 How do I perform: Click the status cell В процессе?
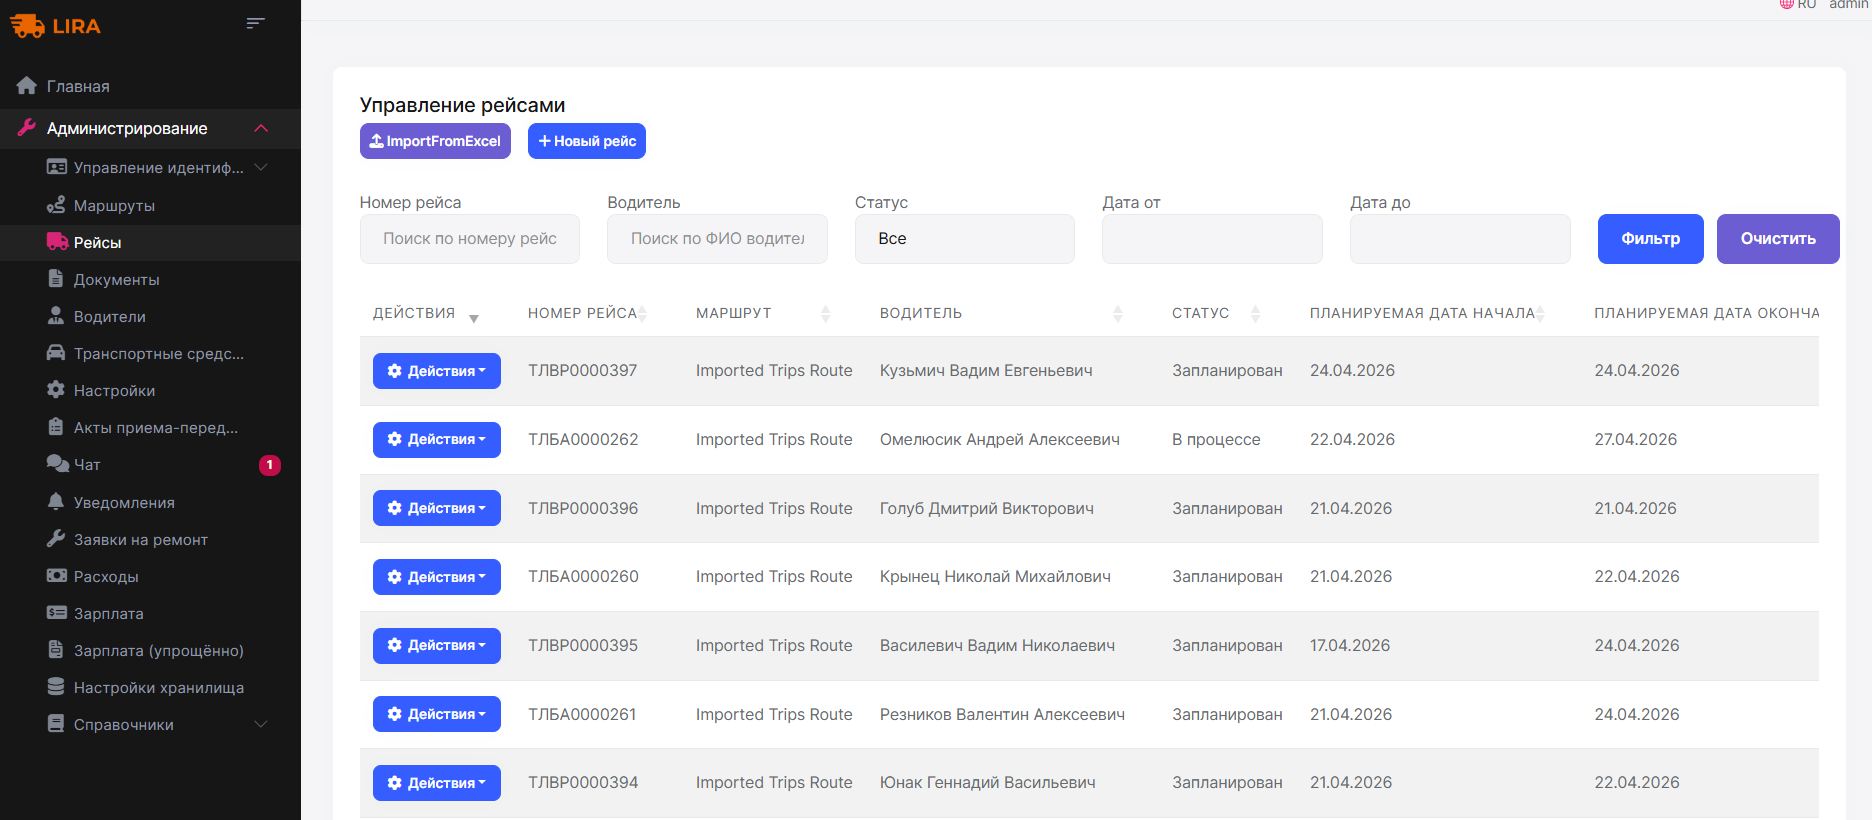(x=1216, y=439)
